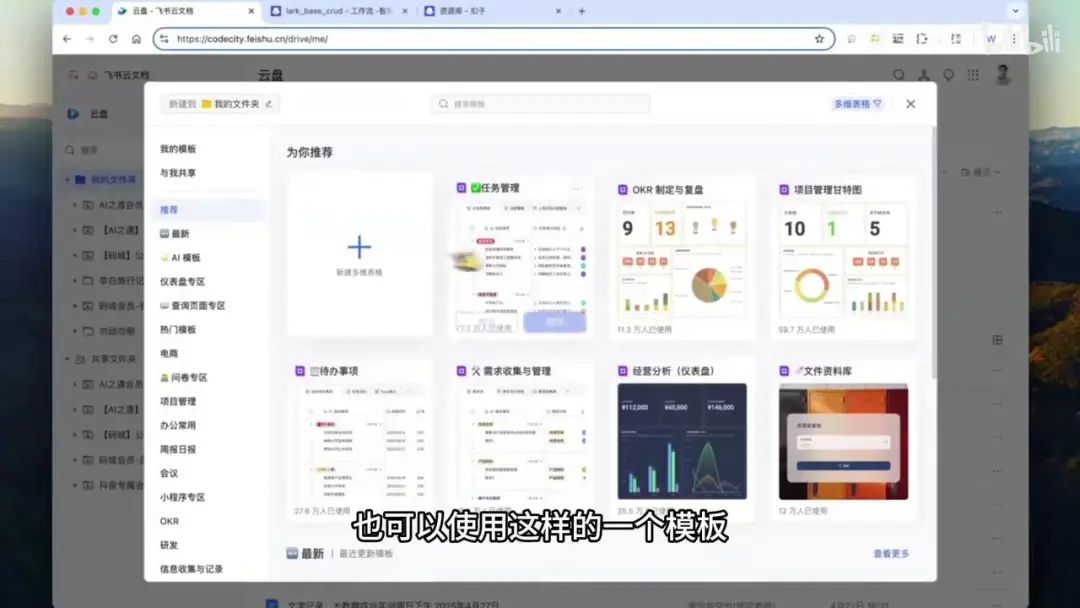
Task: Select 热门模板 category
Action: pos(178,330)
